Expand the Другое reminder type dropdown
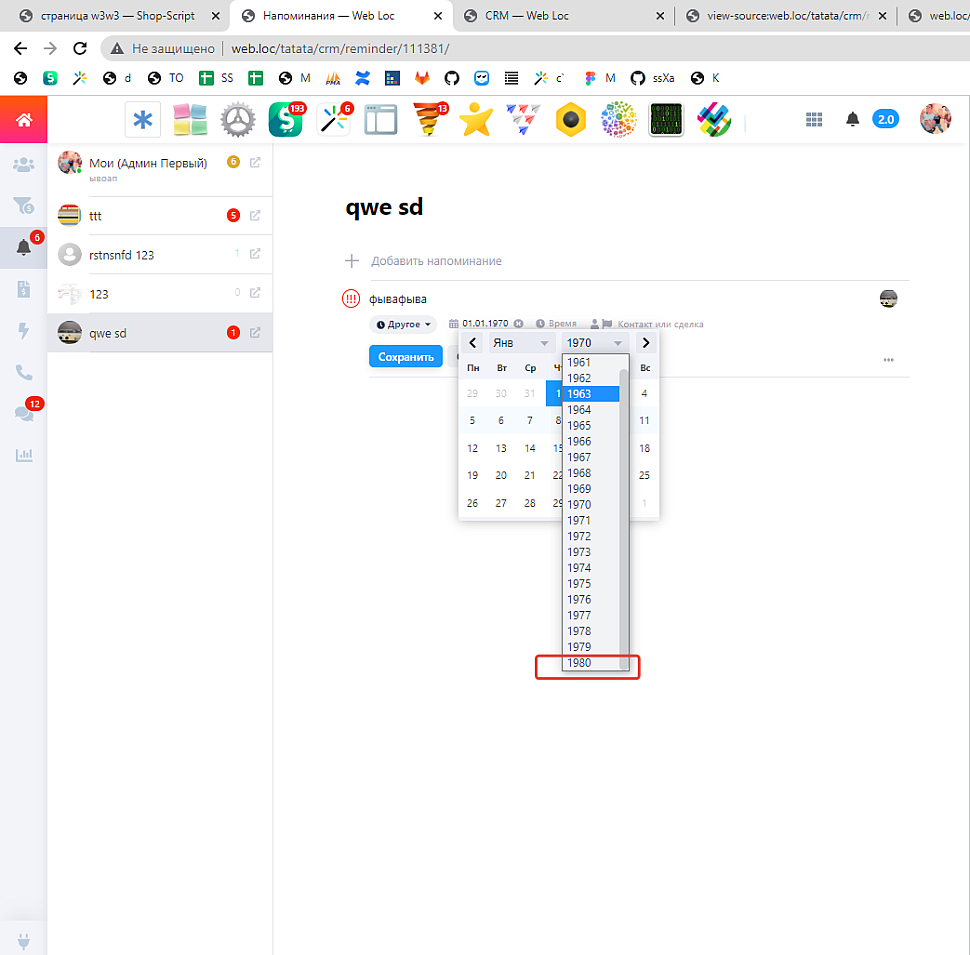 click(404, 324)
